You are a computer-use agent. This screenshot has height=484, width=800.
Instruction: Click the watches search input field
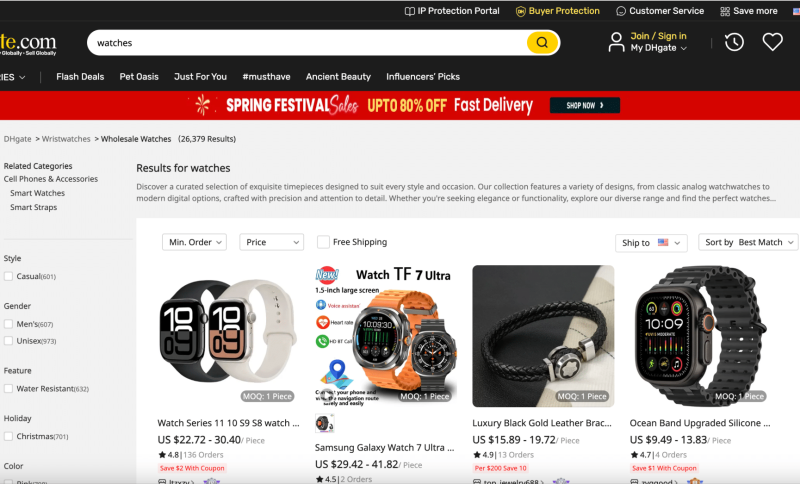(x=300, y=43)
